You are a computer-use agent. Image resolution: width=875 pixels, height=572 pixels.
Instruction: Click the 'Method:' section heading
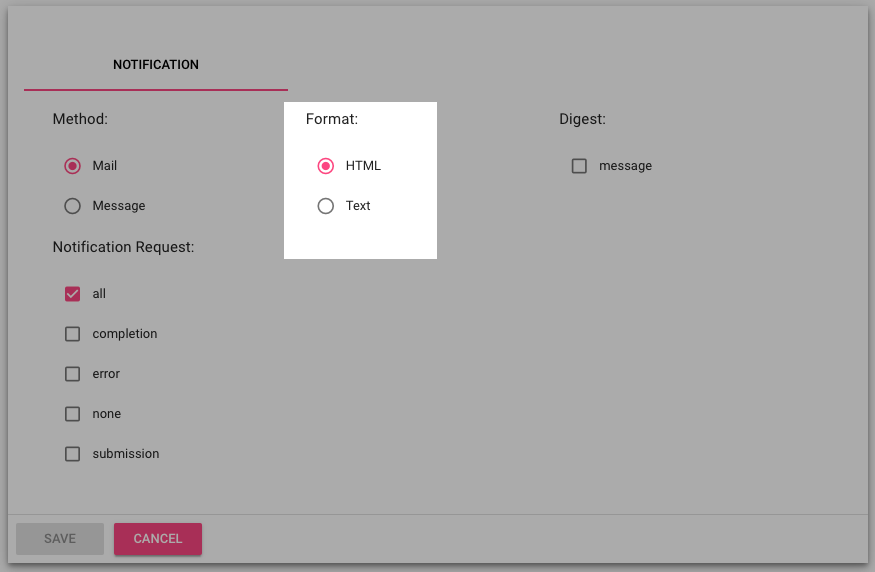(80, 119)
